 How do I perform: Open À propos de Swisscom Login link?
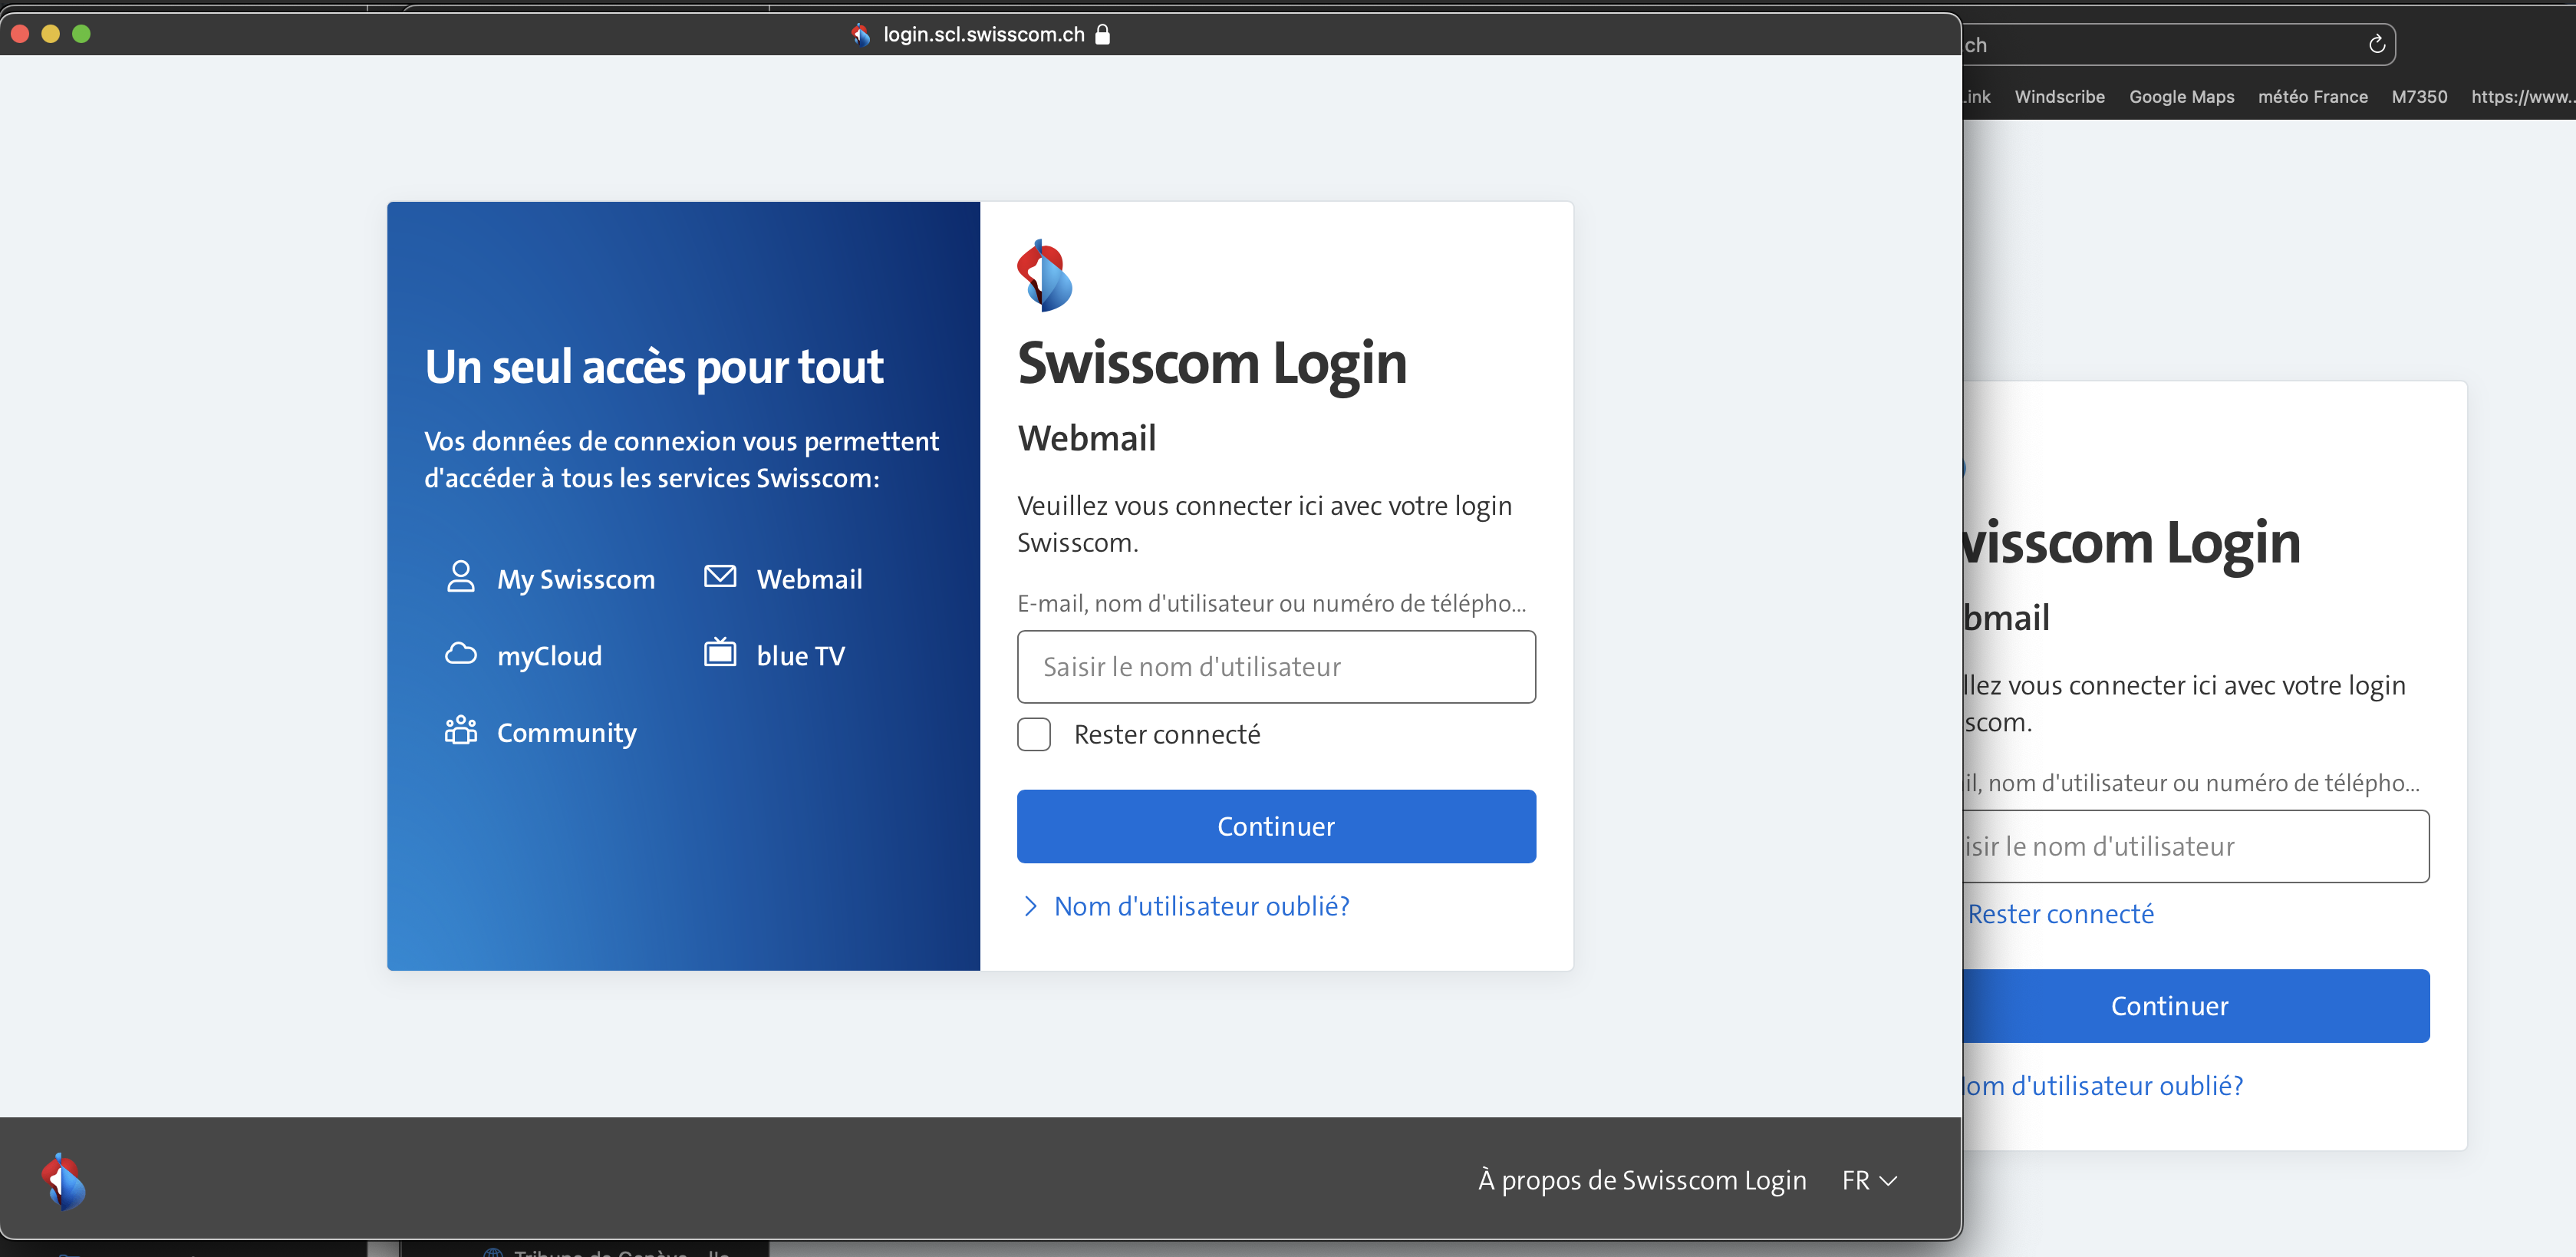[1641, 1180]
